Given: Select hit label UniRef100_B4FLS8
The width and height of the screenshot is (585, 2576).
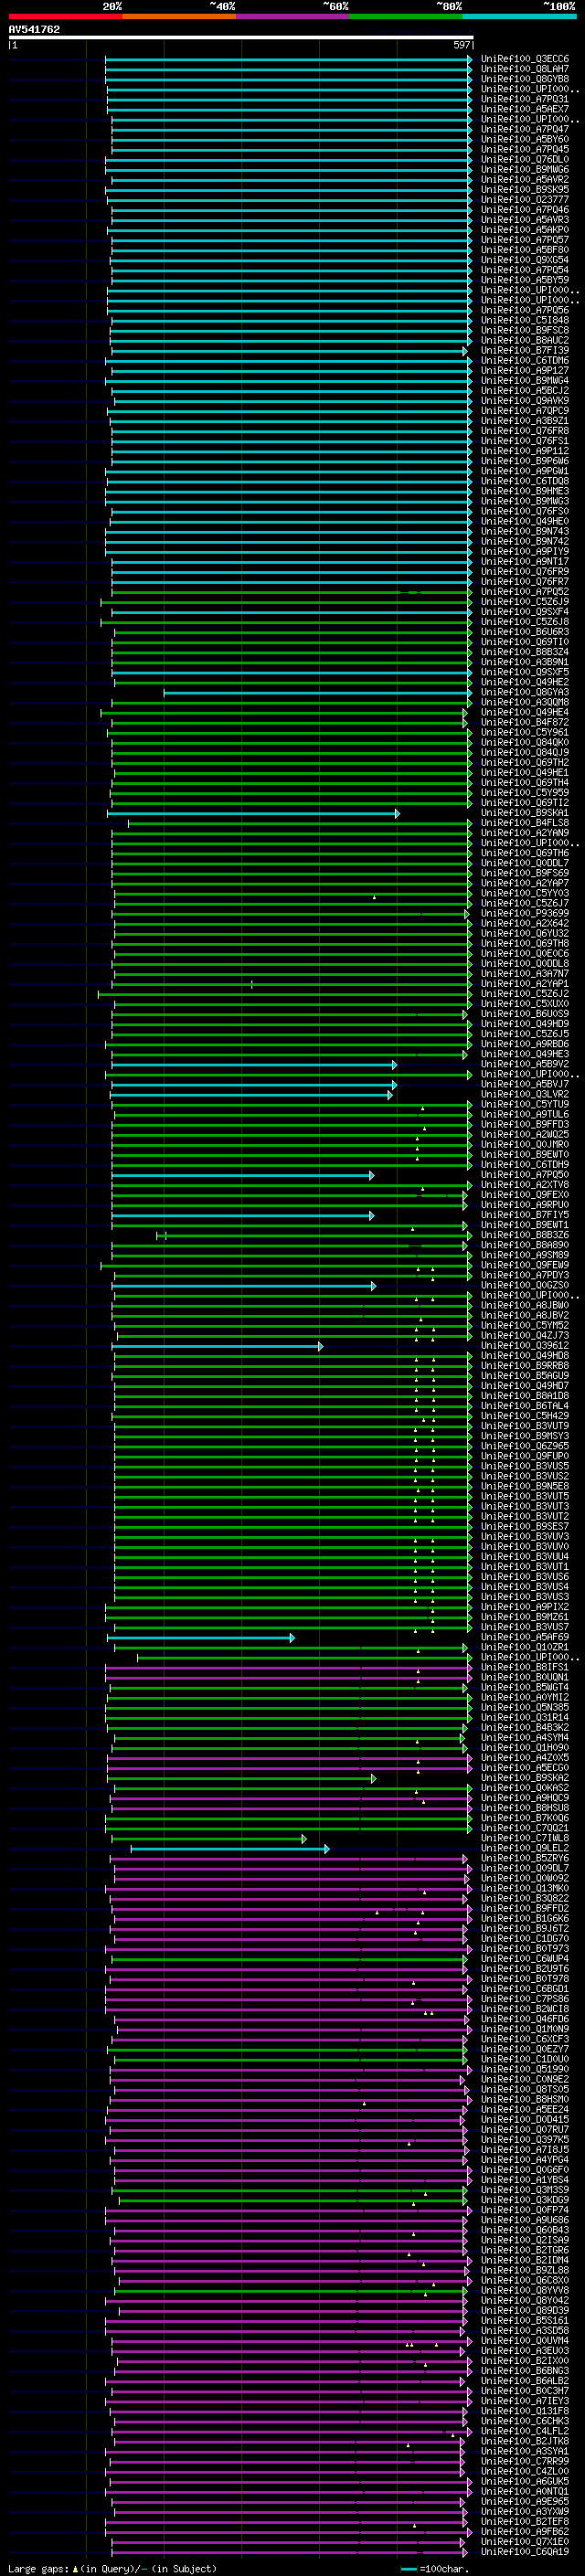Looking at the screenshot, I should 524,823.
